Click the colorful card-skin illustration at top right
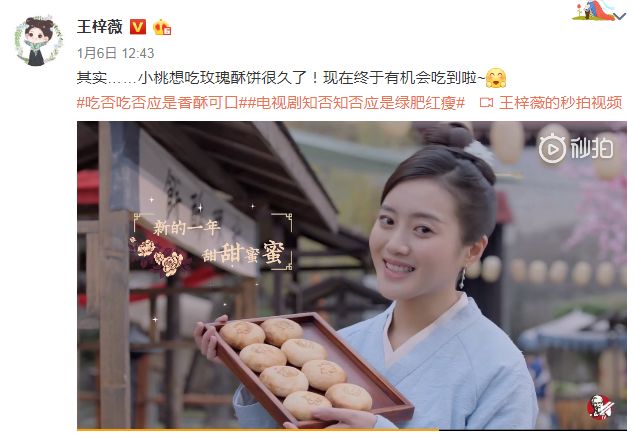The width and height of the screenshot is (634, 440). 594,10
